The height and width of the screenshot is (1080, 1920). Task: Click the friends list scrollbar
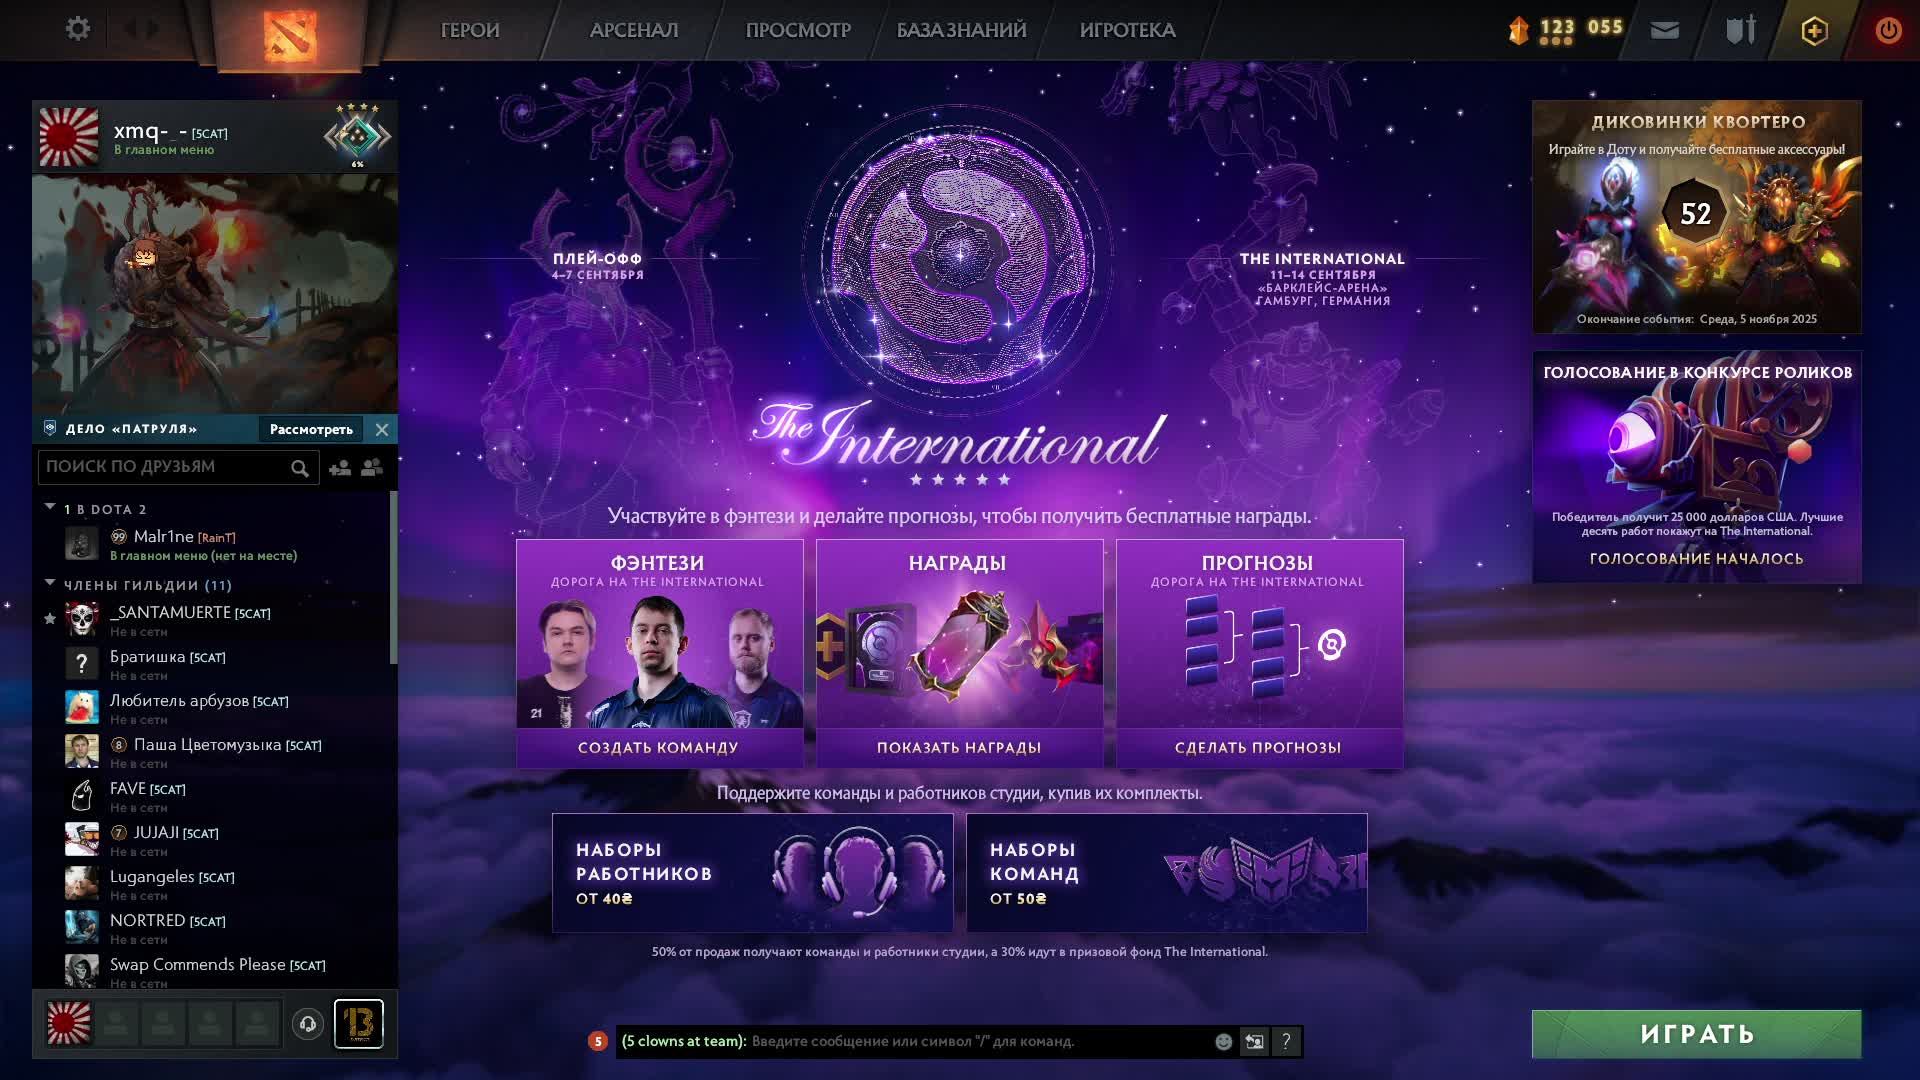click(393, 577)
